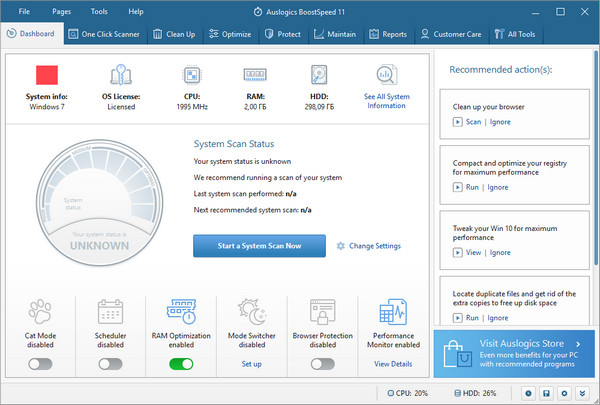Click the Browser Protection lock icon
The image size is (600, 405).
(322, 311)
